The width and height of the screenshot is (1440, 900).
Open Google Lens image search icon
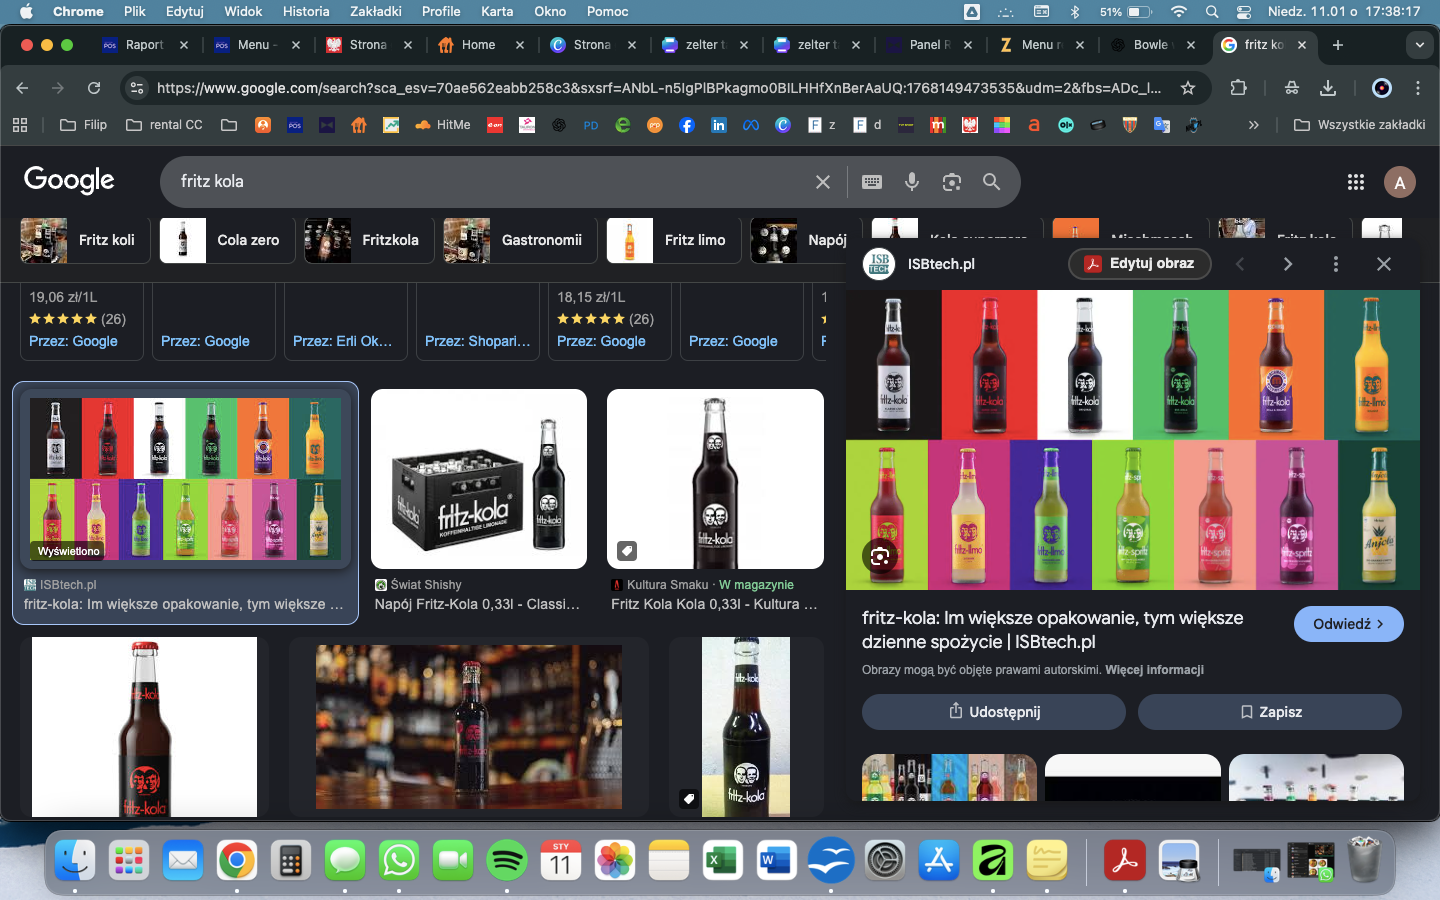951,181
